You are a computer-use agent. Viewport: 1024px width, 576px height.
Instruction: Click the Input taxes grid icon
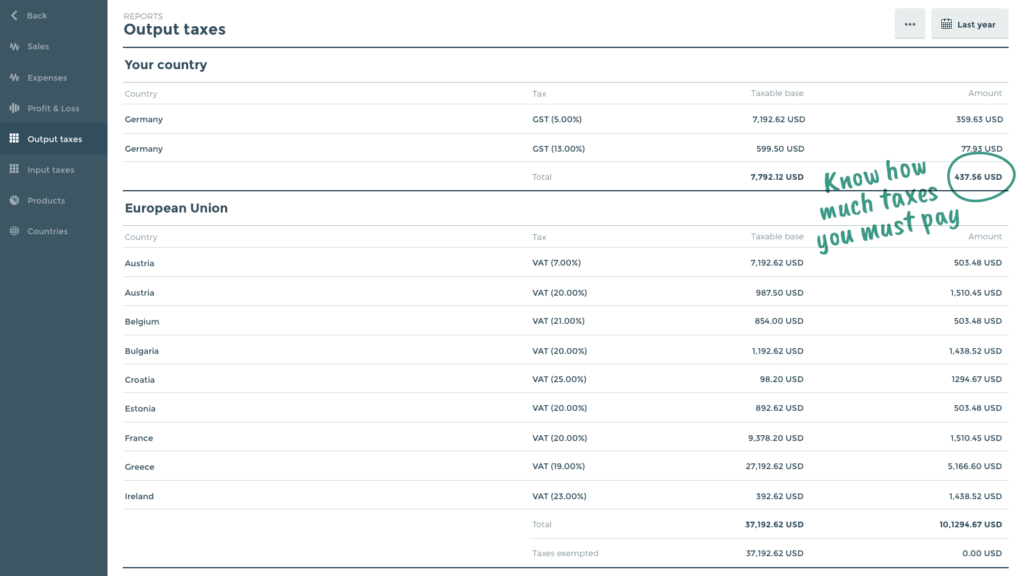14,170
